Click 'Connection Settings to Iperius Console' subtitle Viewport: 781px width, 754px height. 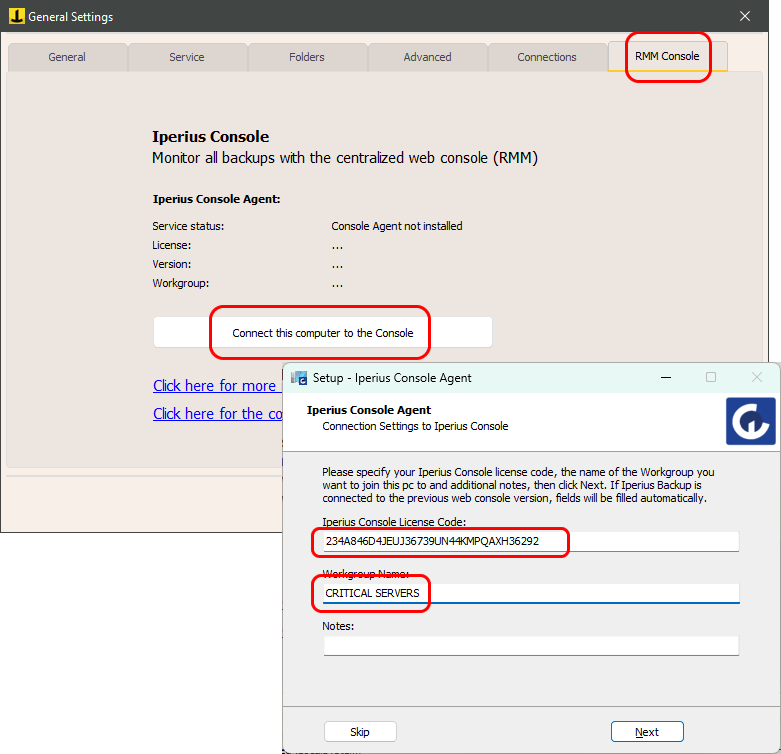tap(415, 426)
